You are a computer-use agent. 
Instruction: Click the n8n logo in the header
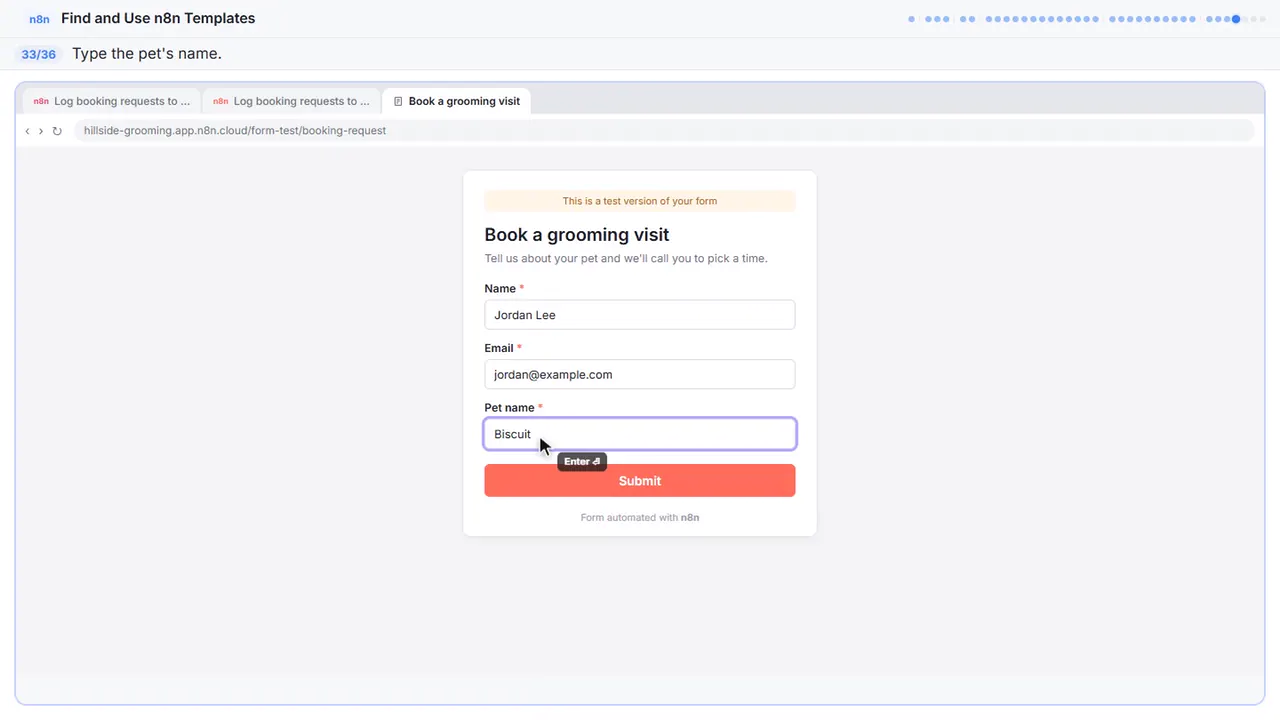pyautogui.click(x=39, y=19)
